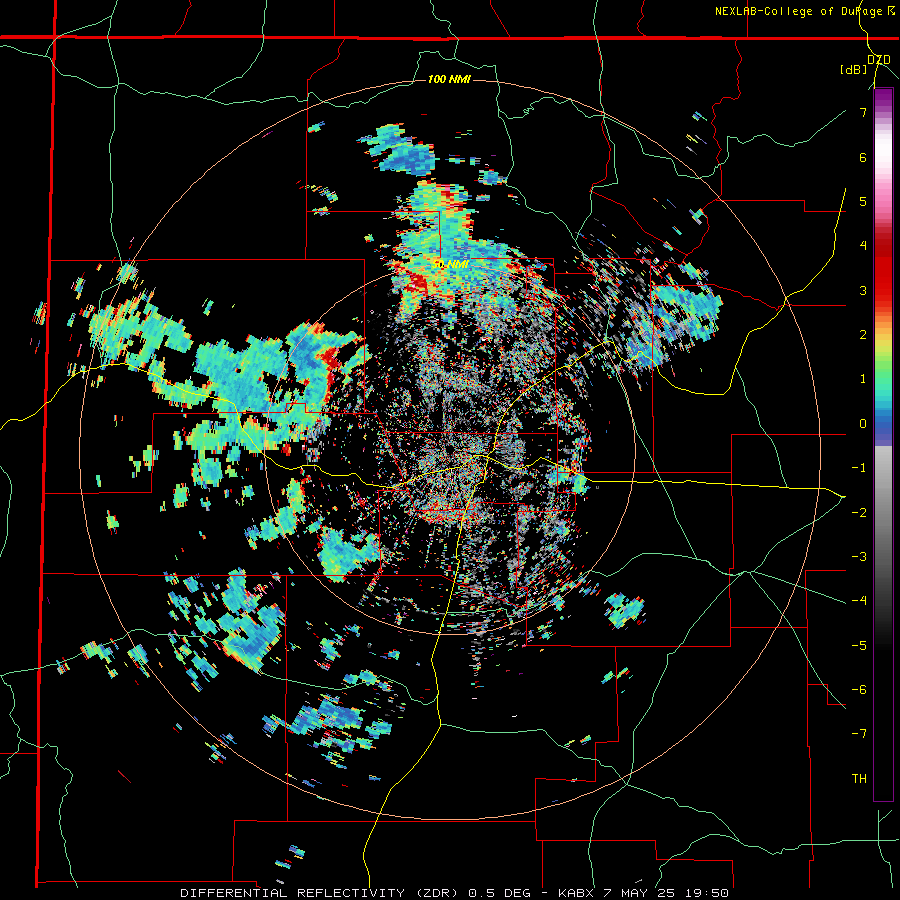
Task: Click the TH threshold label on the scale
Action: coord(859,778)
